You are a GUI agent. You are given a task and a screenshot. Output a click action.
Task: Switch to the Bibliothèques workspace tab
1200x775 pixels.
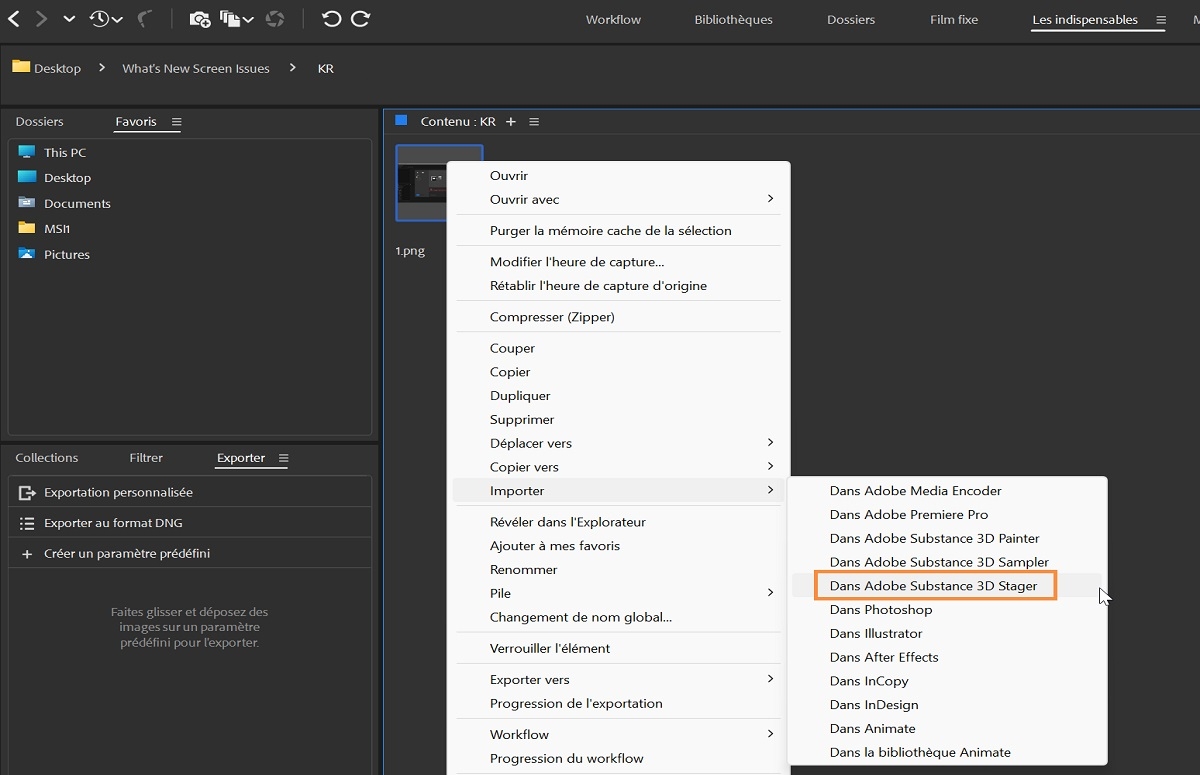click(733, 20)
